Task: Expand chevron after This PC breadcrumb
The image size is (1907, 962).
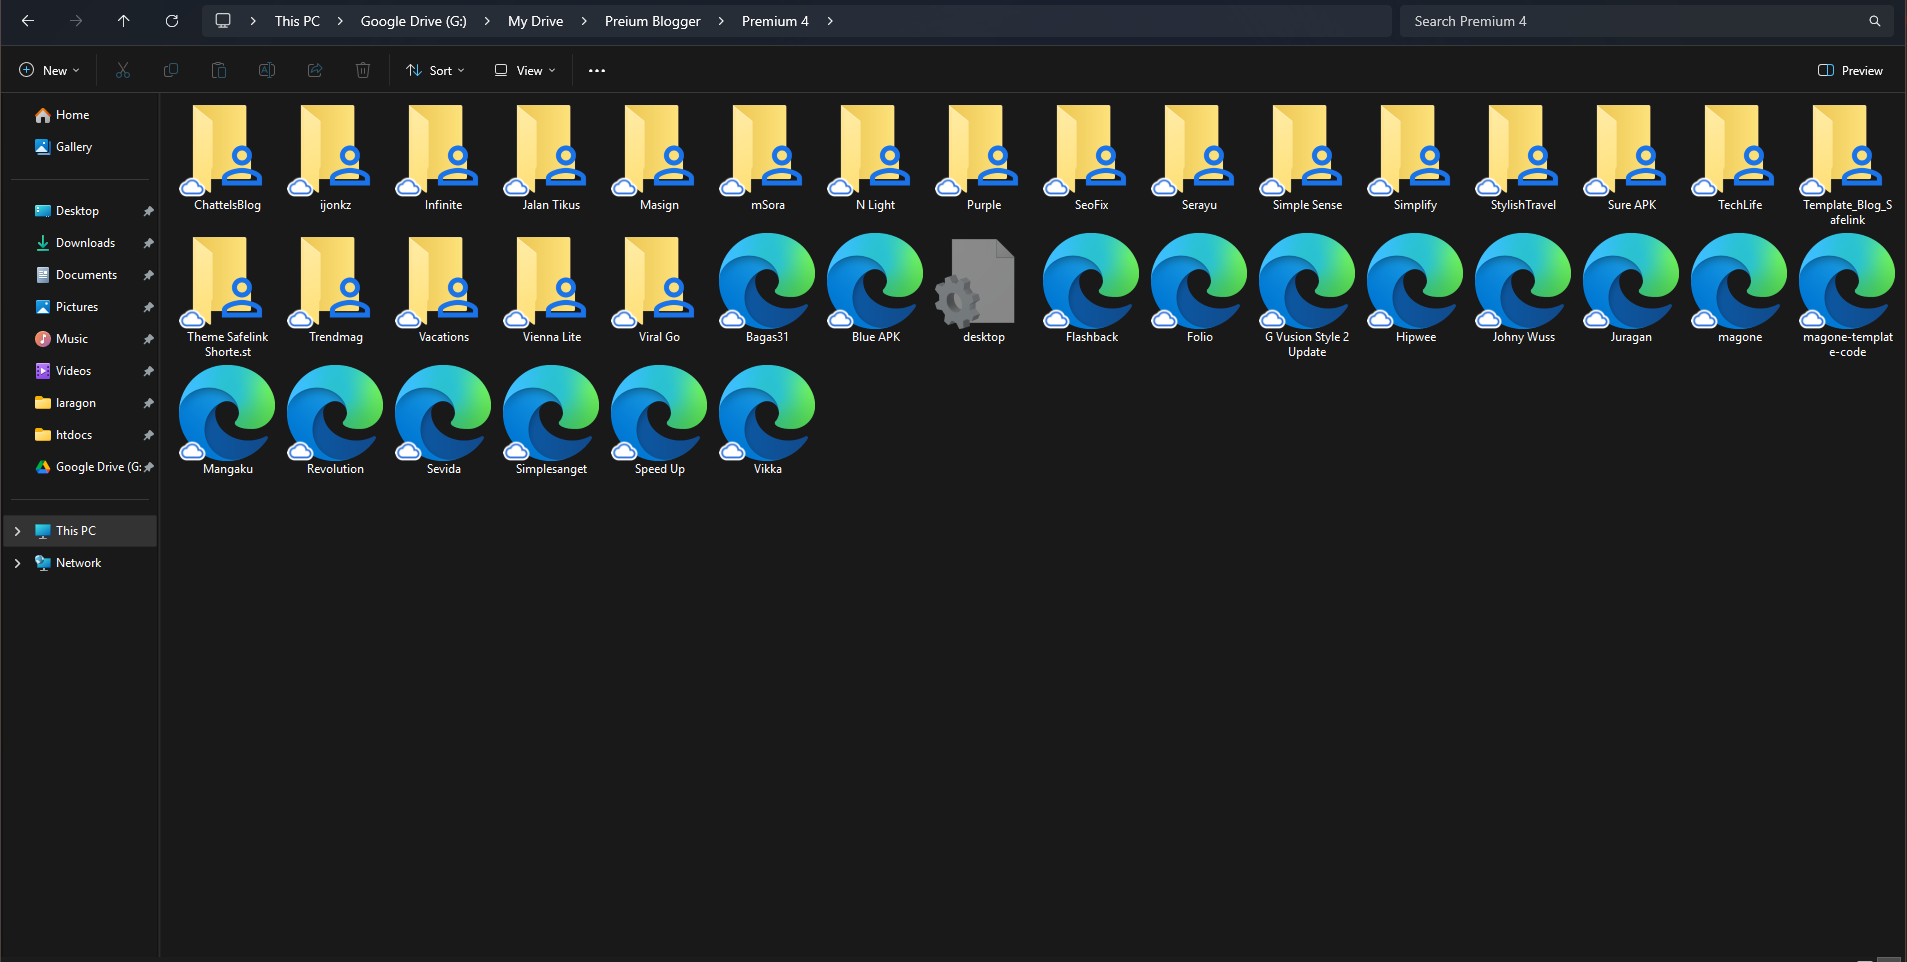Action: [340, 21]
